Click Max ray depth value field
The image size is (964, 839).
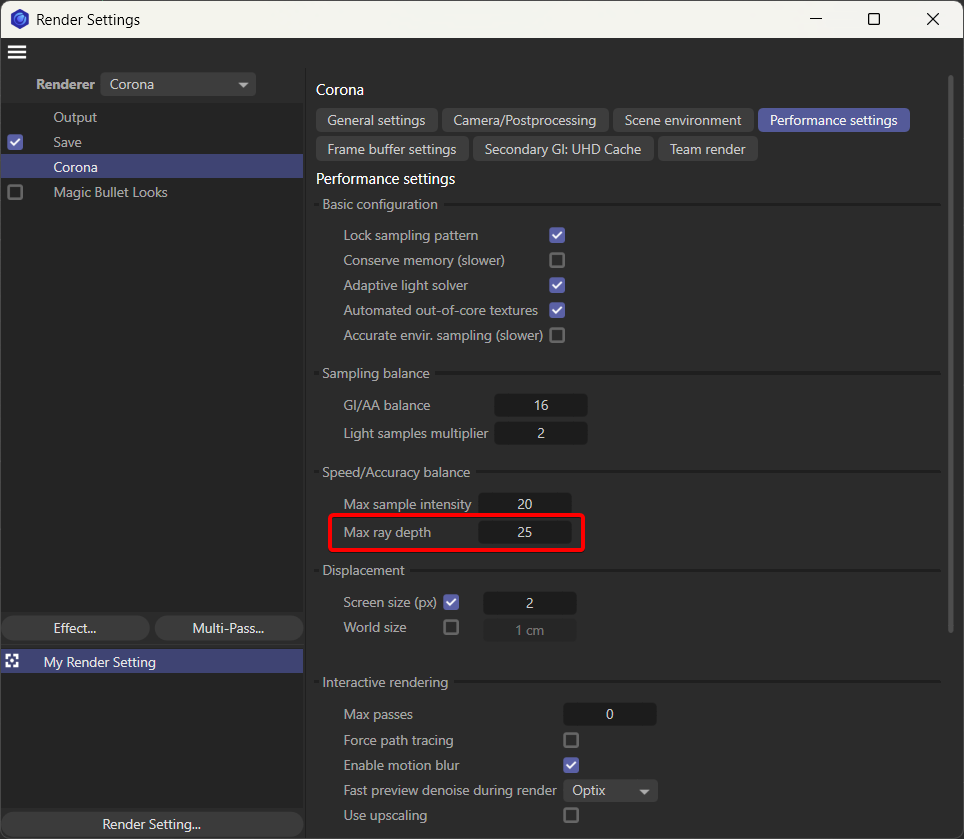click(x=524, y=532)
